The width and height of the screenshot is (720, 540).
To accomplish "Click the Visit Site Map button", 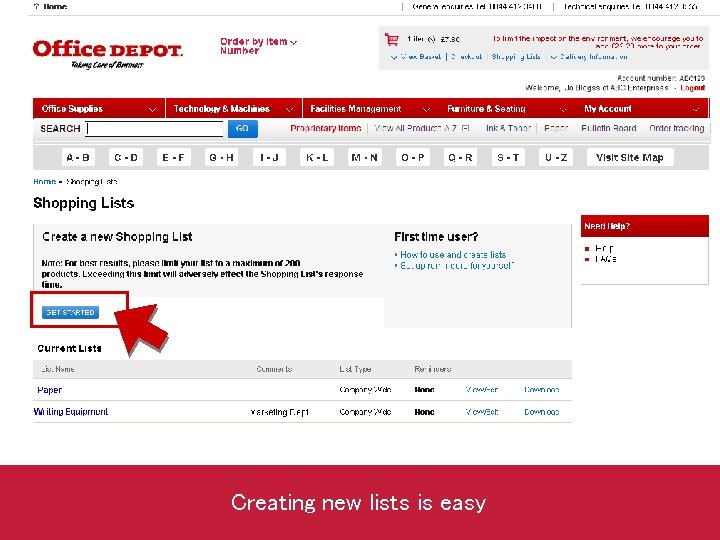I will point(630,158).
